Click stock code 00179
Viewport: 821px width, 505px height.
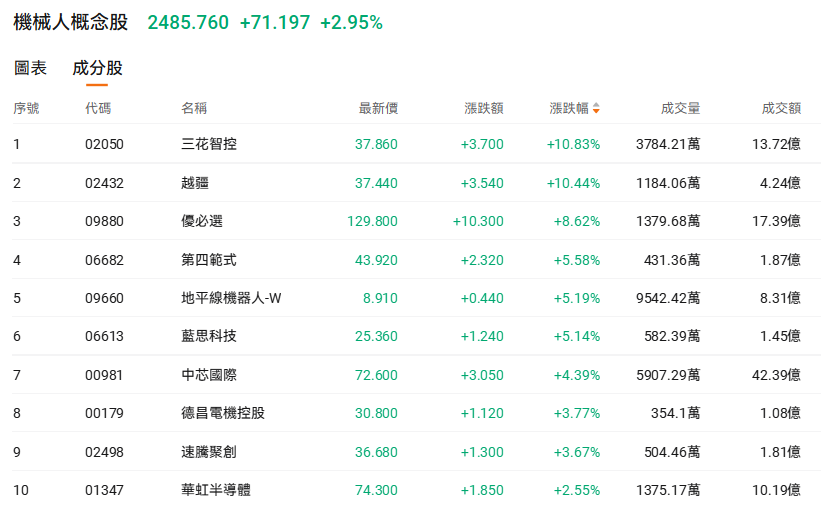tap(104, 413)
